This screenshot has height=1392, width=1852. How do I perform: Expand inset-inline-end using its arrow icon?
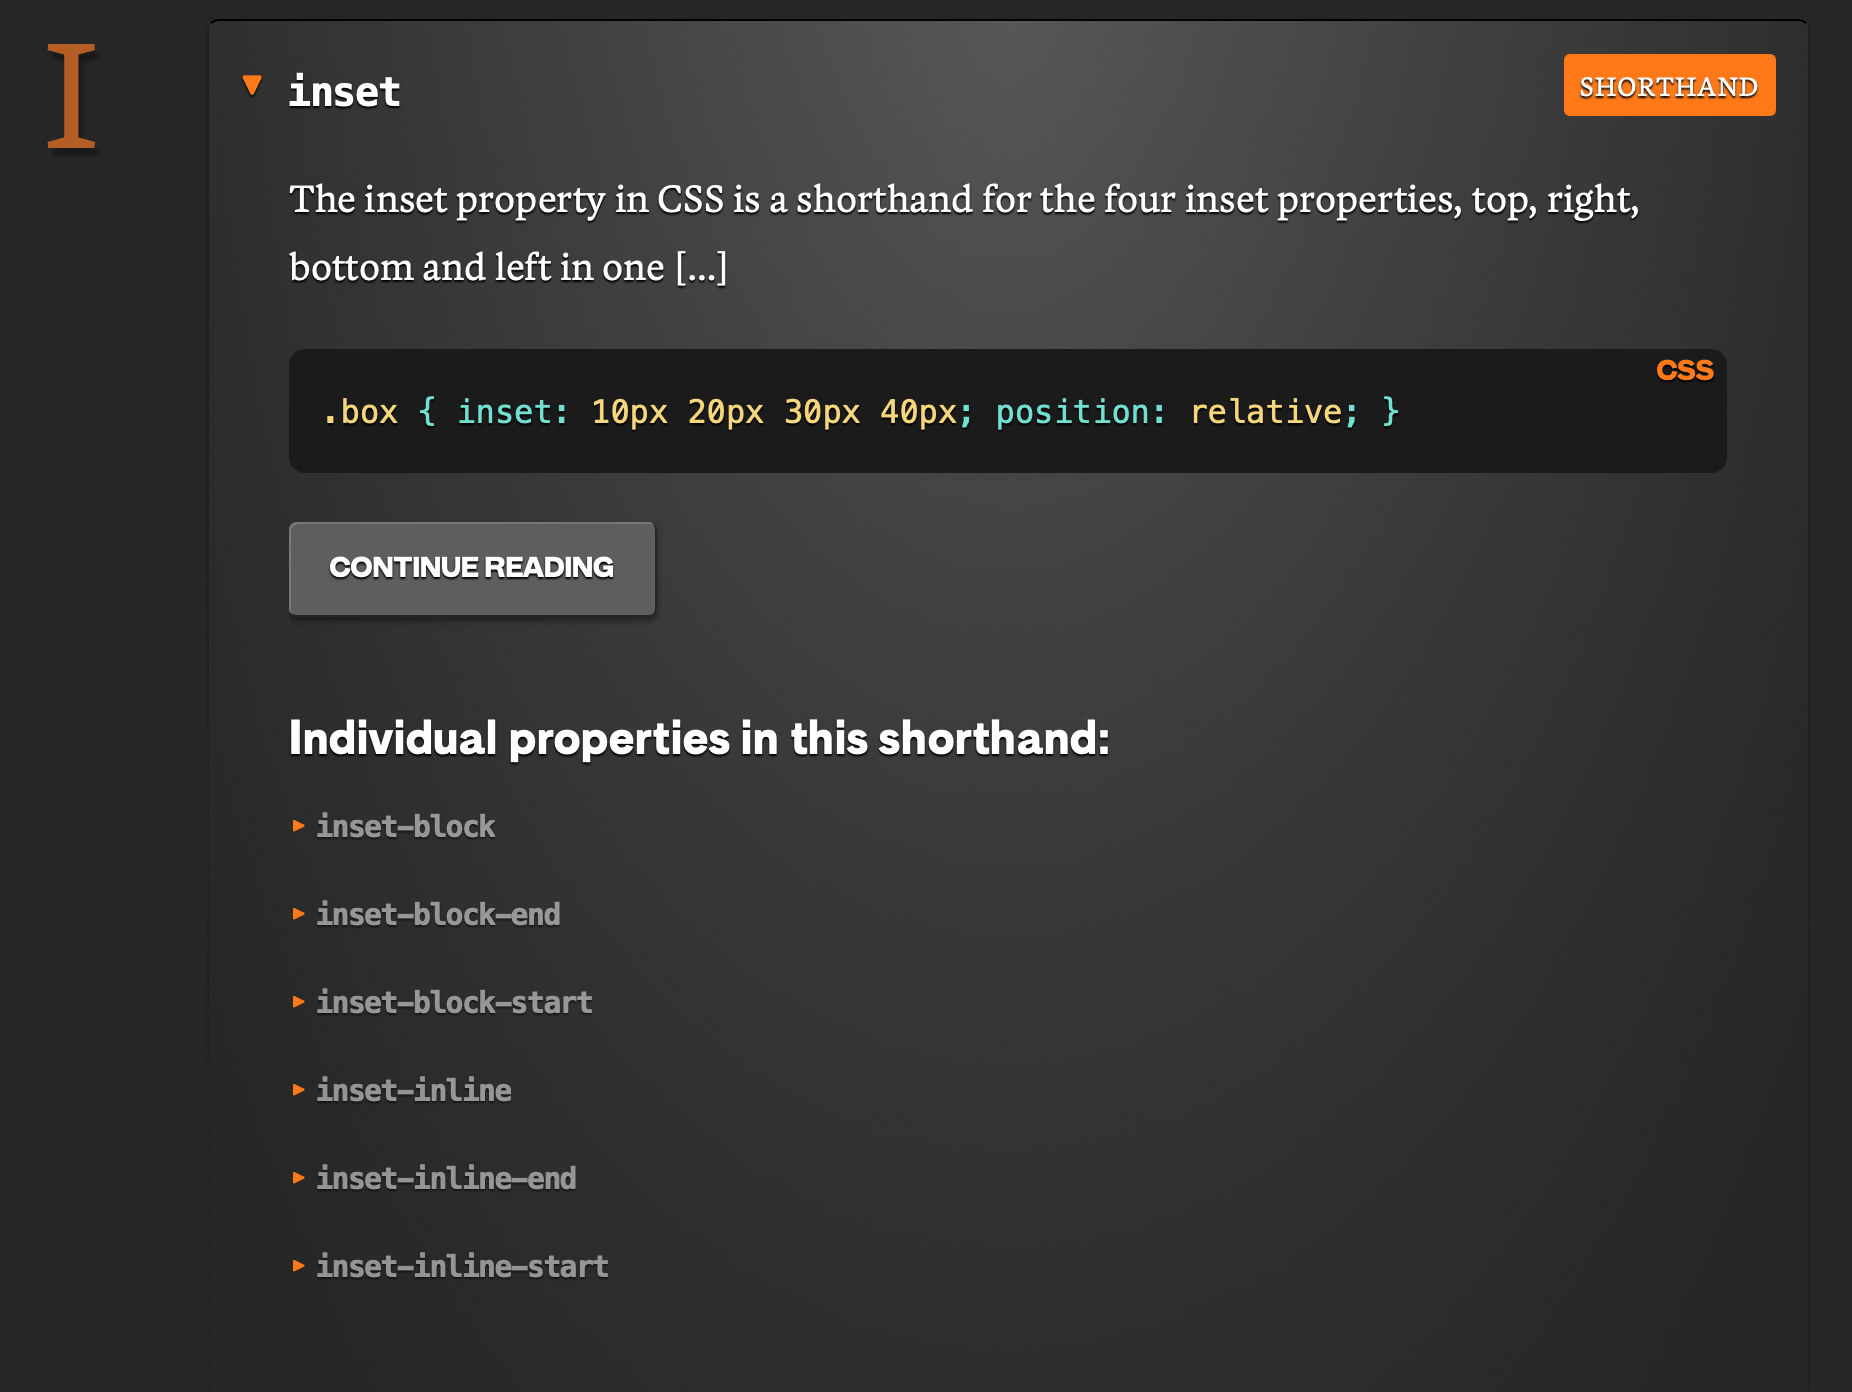[298, 1178]
